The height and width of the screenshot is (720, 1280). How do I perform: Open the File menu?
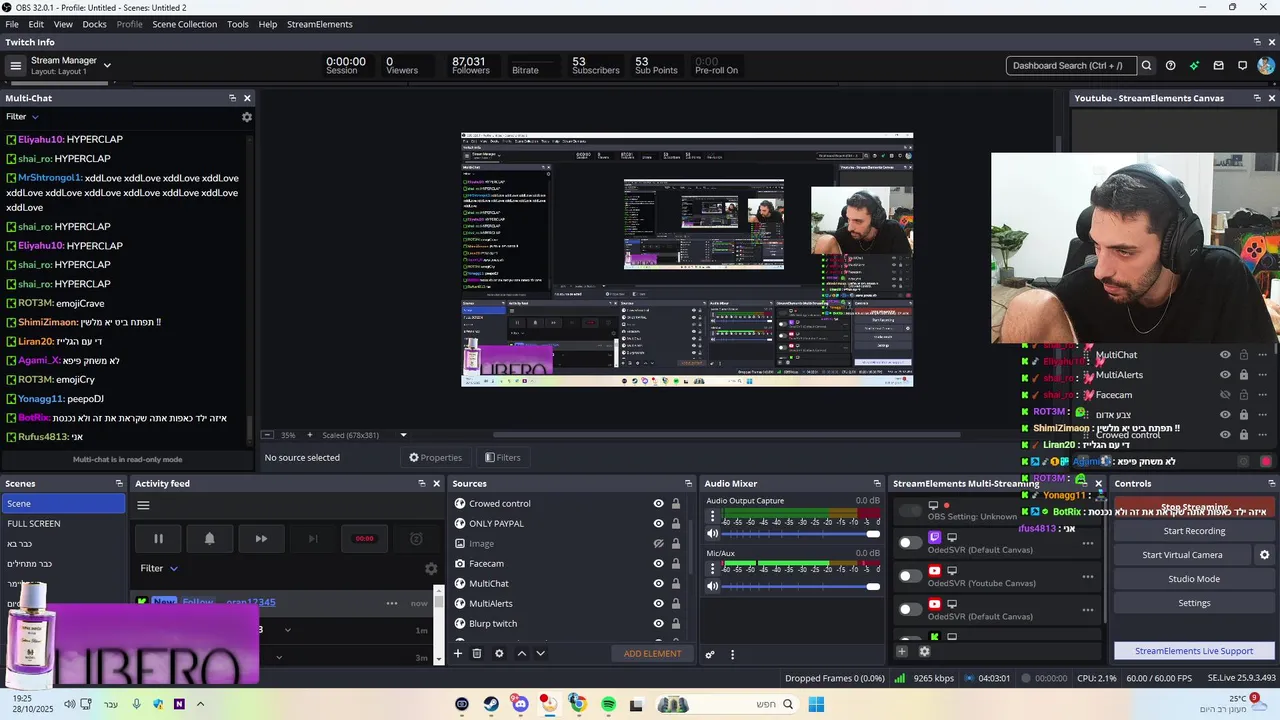12,24
